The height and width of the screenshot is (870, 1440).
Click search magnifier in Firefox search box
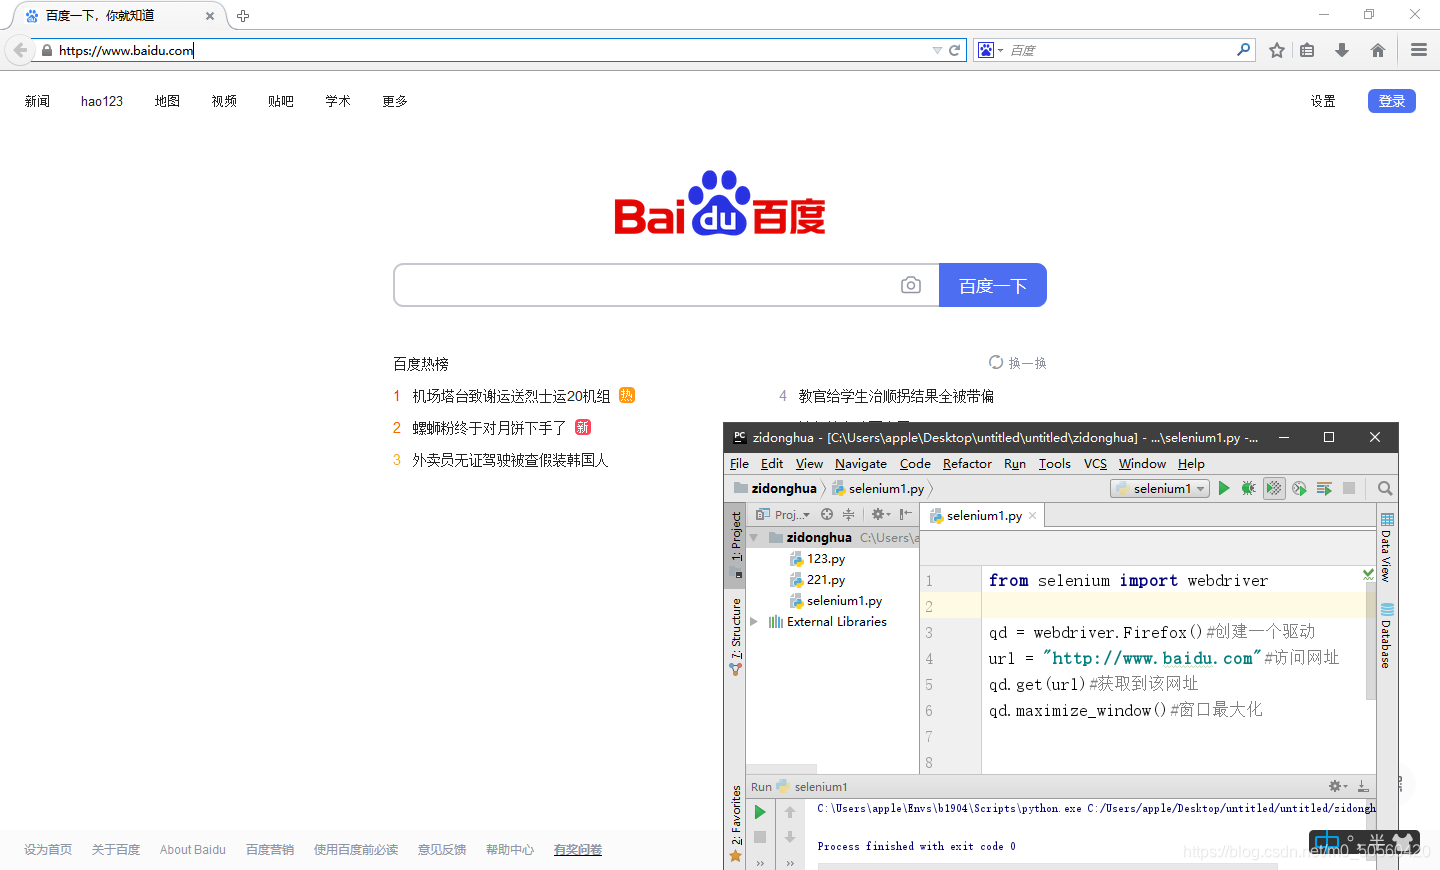pos(1243,49)
